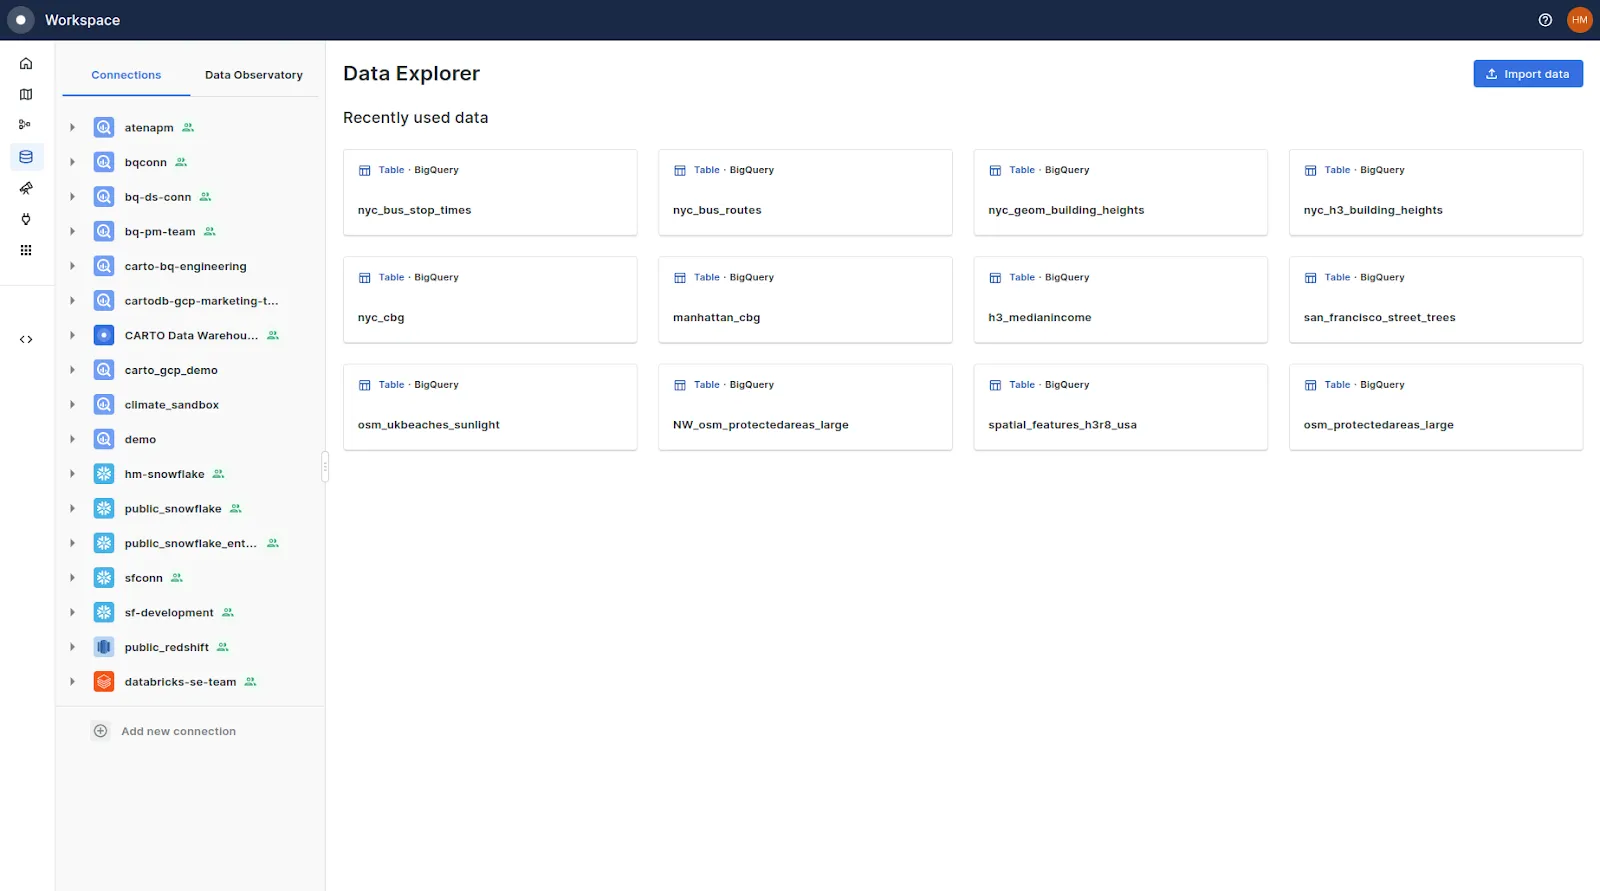Select the Data Explorer database icon
The width and height of the screenshot is (1600, 891).
[x=26, y=157]
